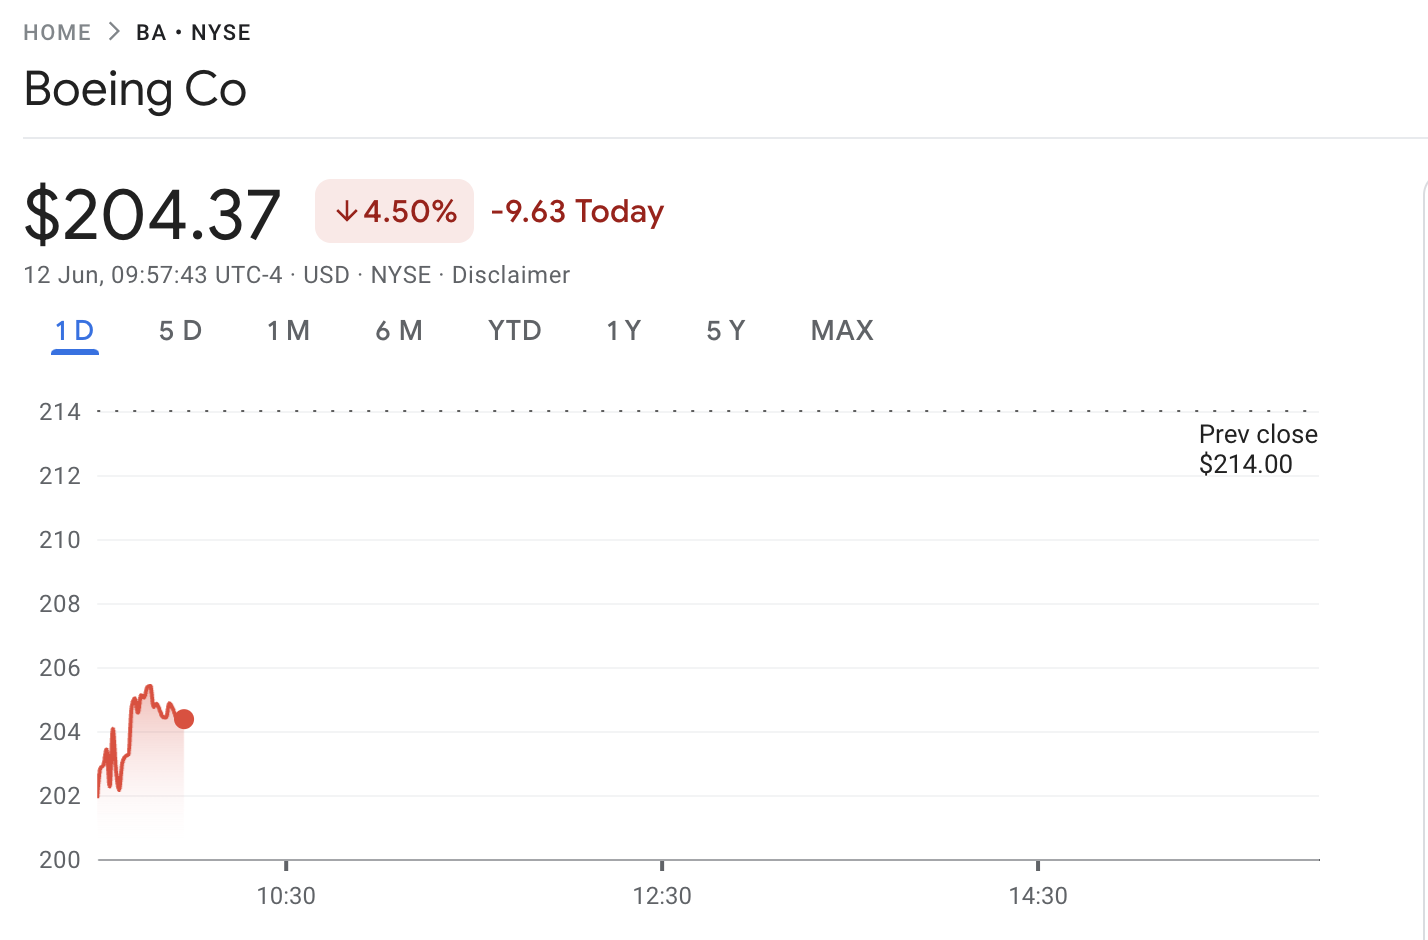Image resolution: width=1428 pixels, height=940 pixels.
Task: Click the 10:30 time axis marker
Action: tap(286, 896)
